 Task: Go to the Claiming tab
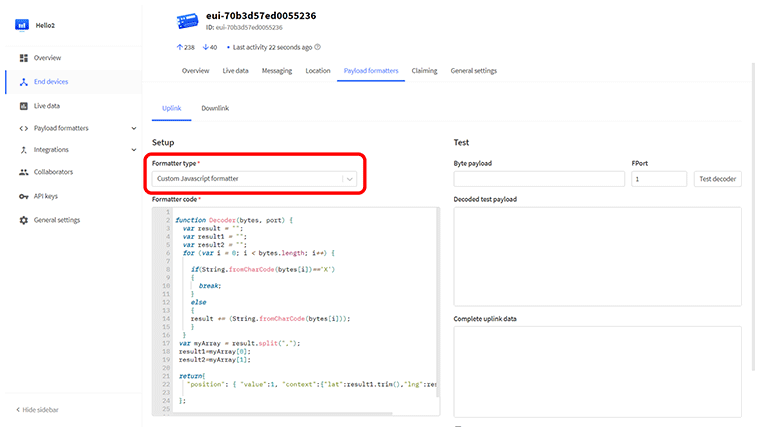click(x=424, y=71)
